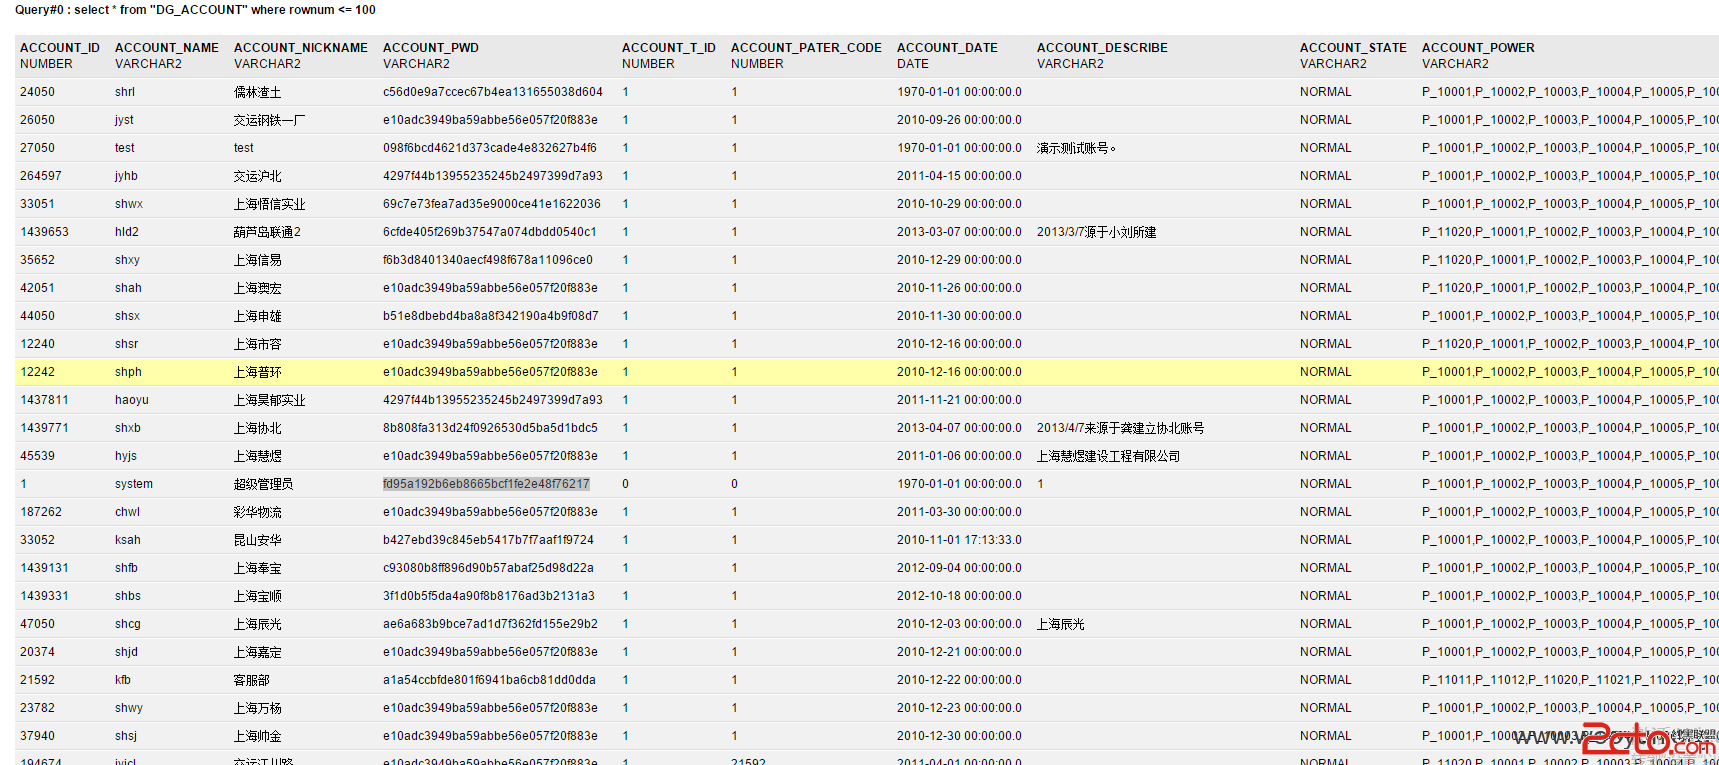1719x765 pixels.
Task: Select NORMAL state in the system row
Action: (1326, 484)
